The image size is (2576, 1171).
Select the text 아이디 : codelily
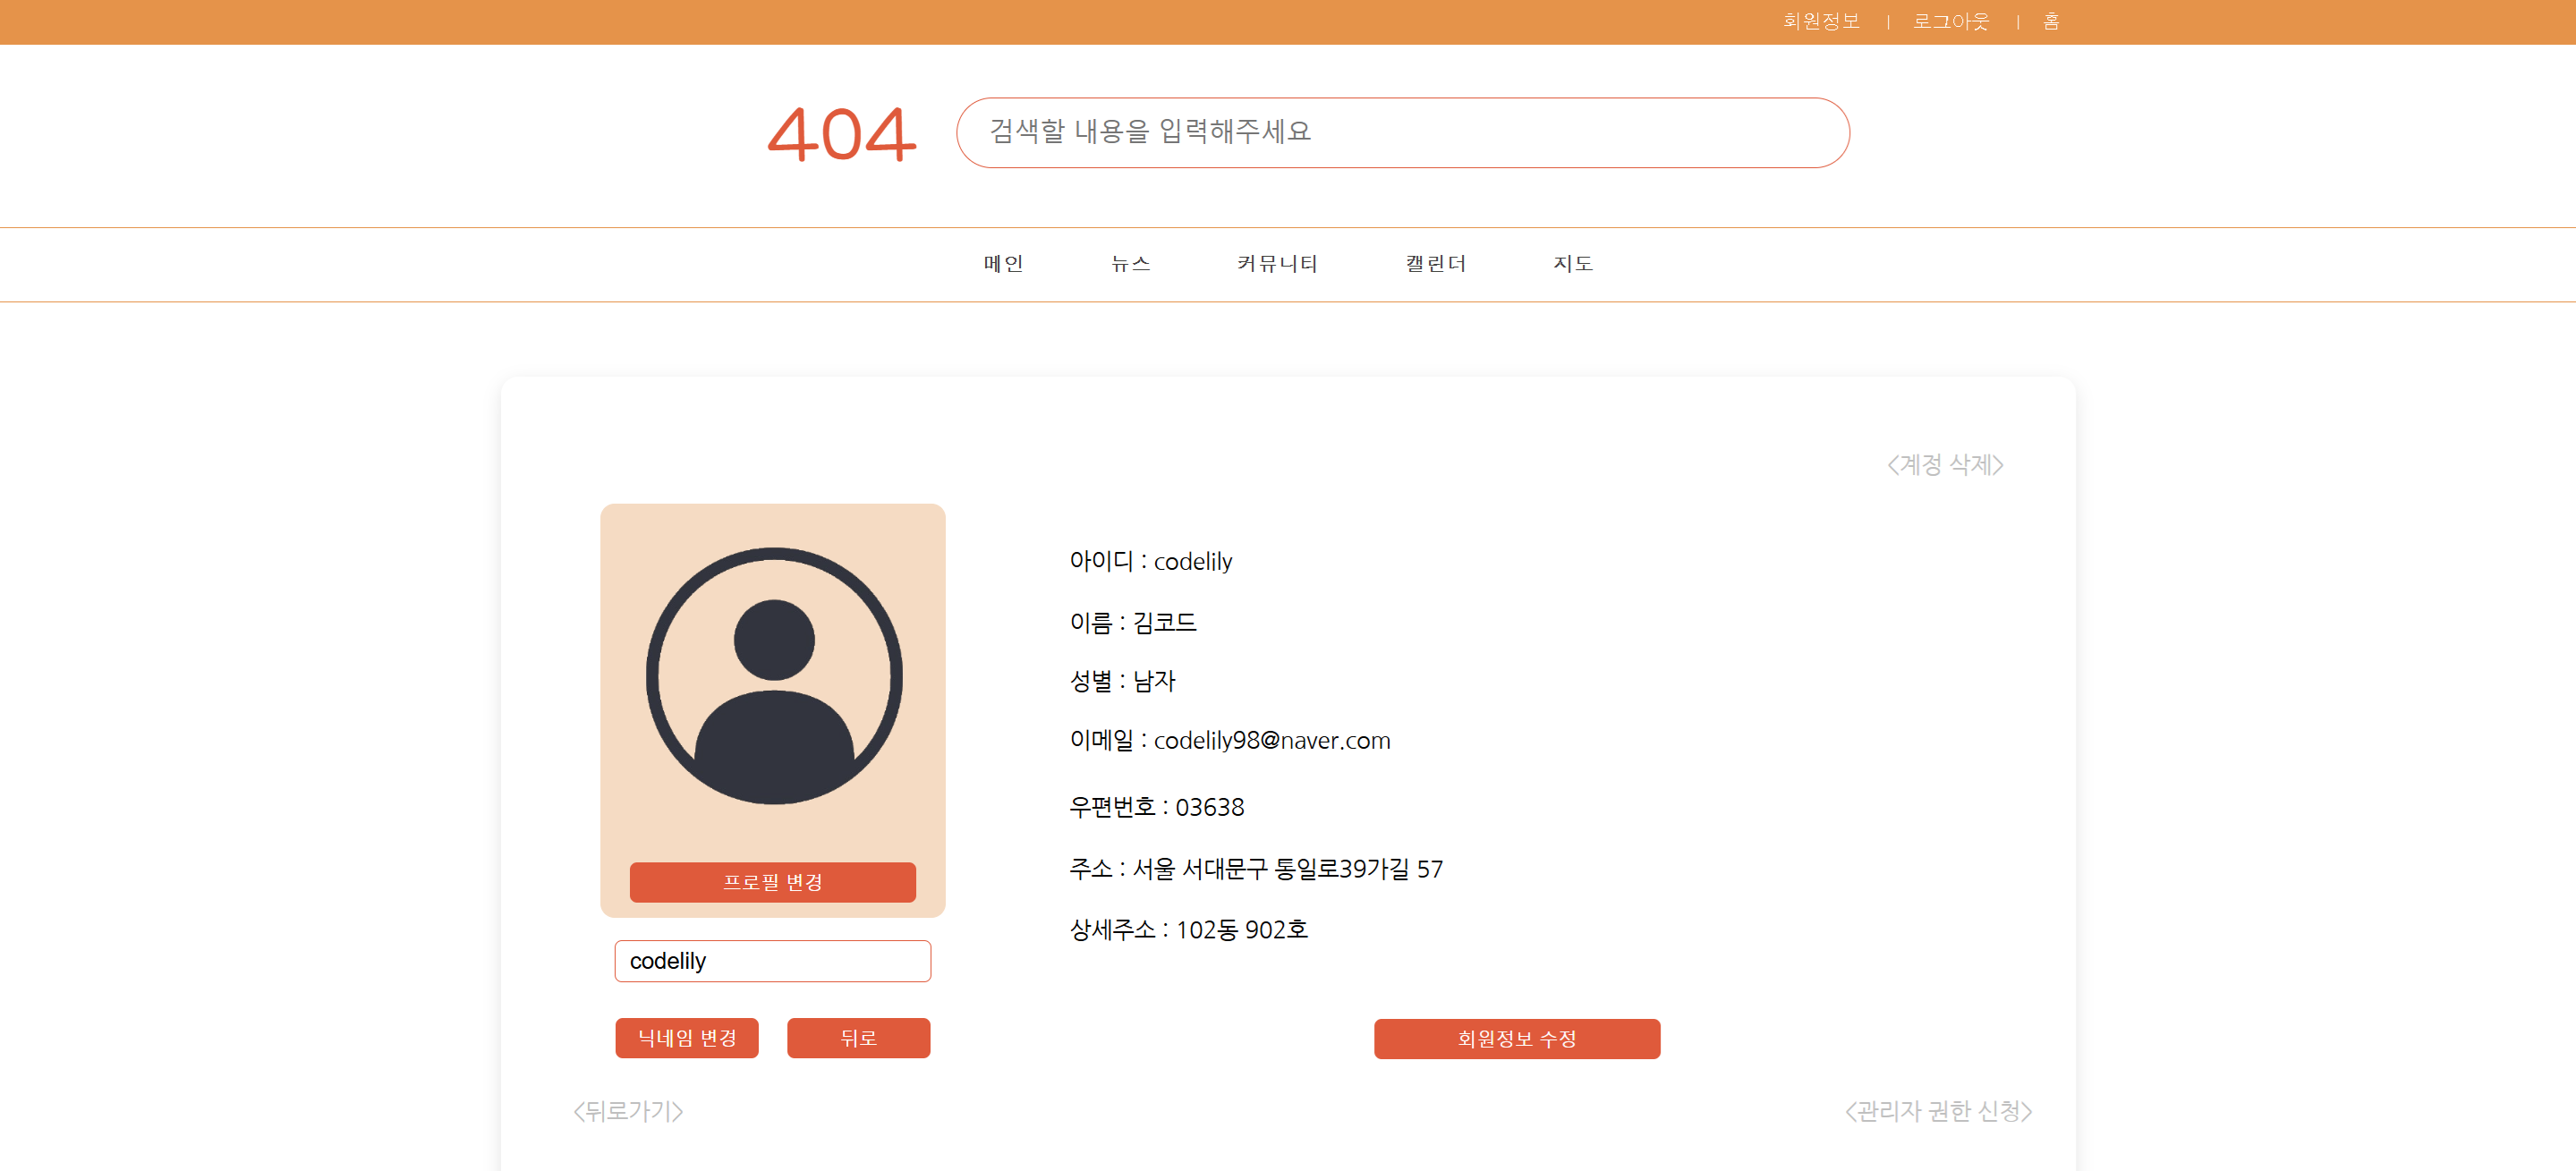coord(1151,561)
